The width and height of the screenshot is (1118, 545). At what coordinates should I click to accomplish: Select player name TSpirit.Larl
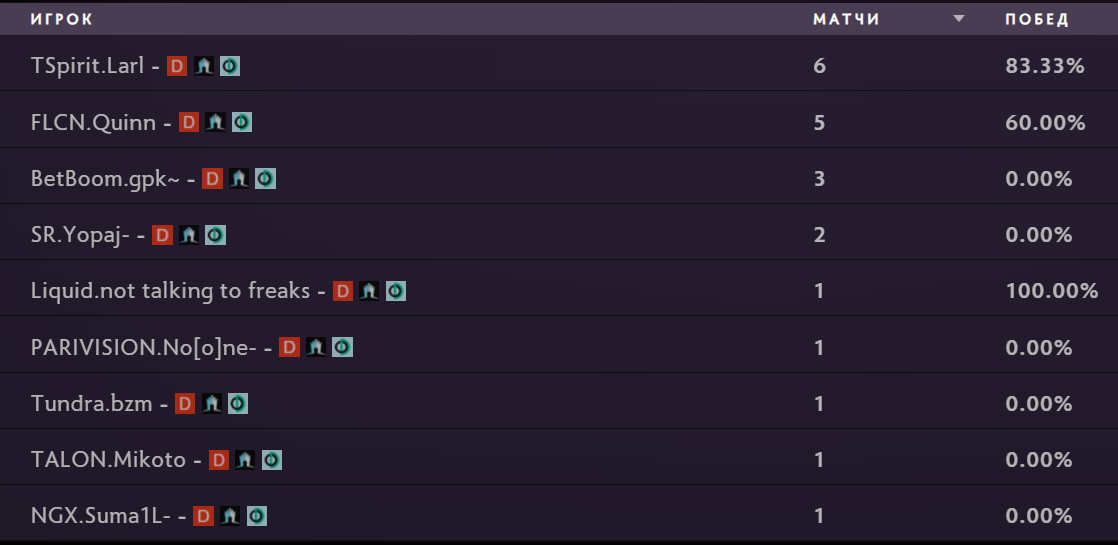pos(89,66)
